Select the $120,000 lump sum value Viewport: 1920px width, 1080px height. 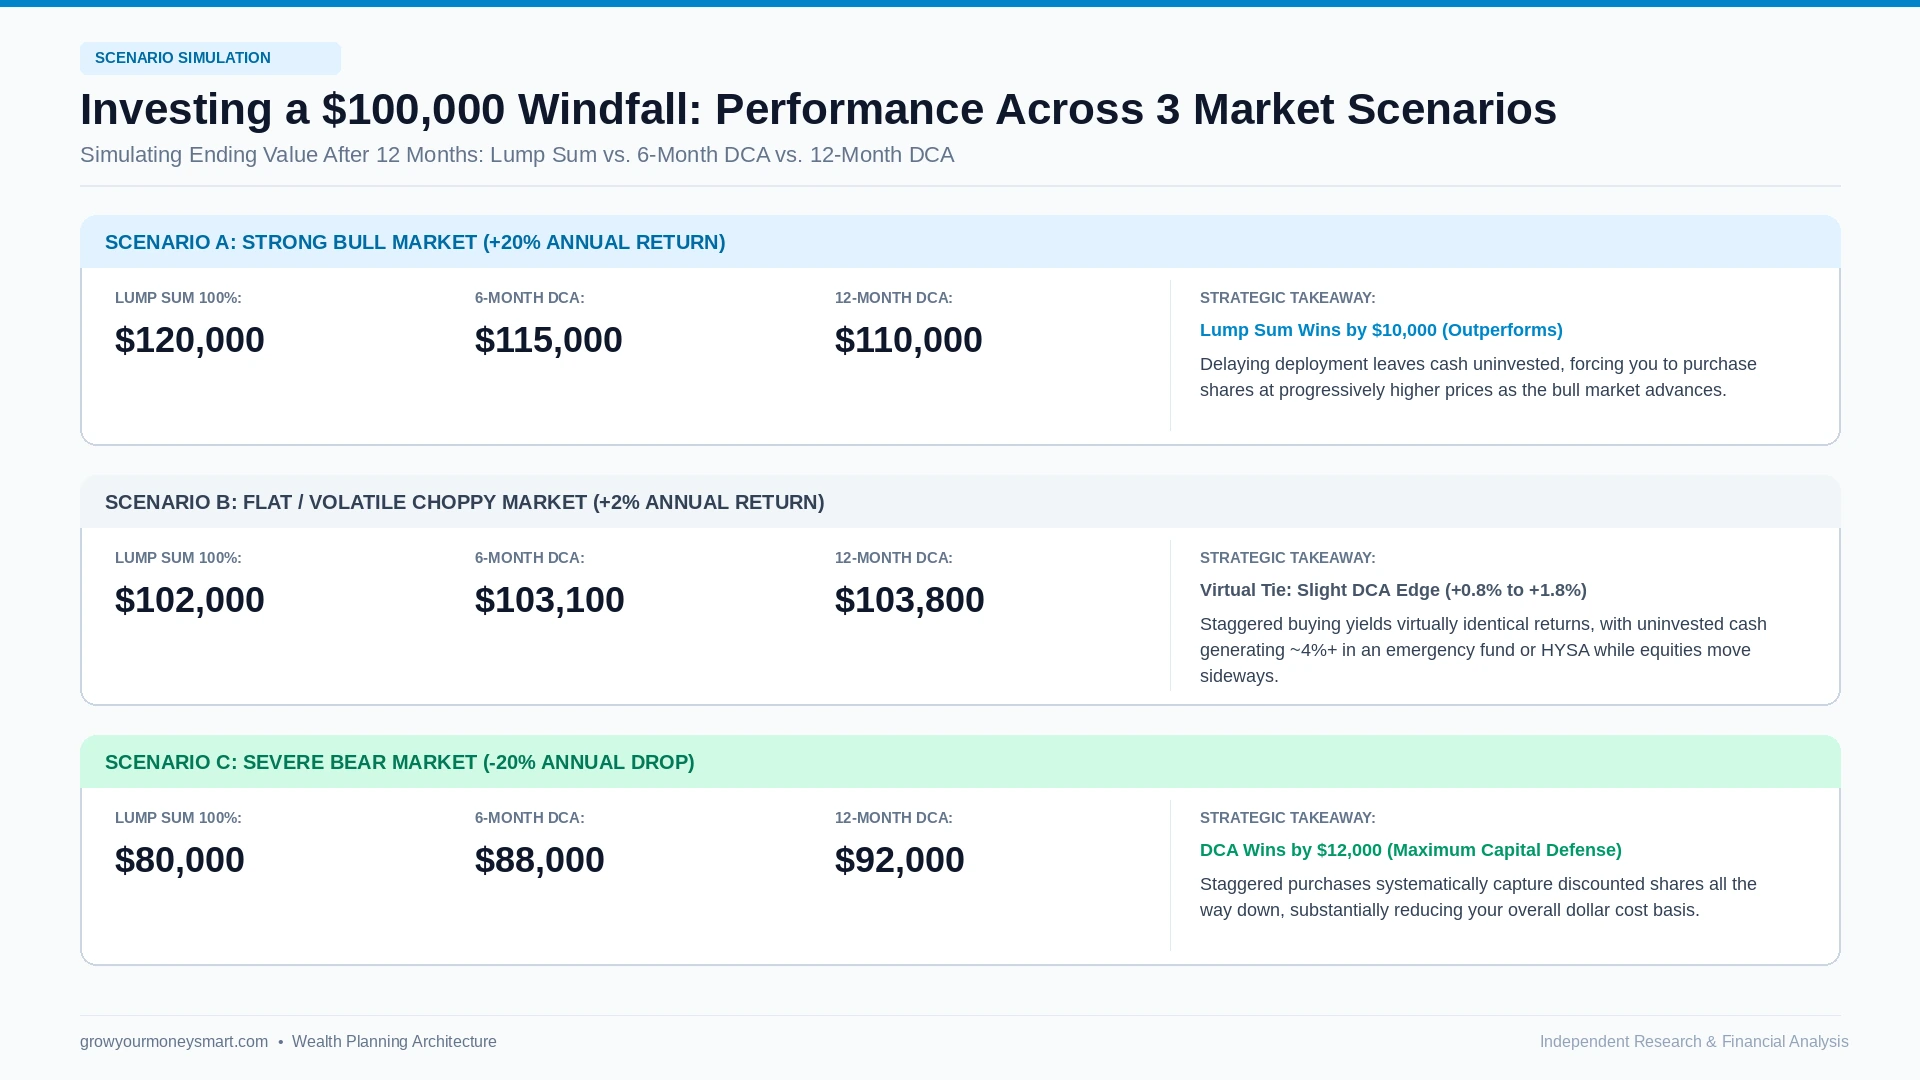pos(190,340)
